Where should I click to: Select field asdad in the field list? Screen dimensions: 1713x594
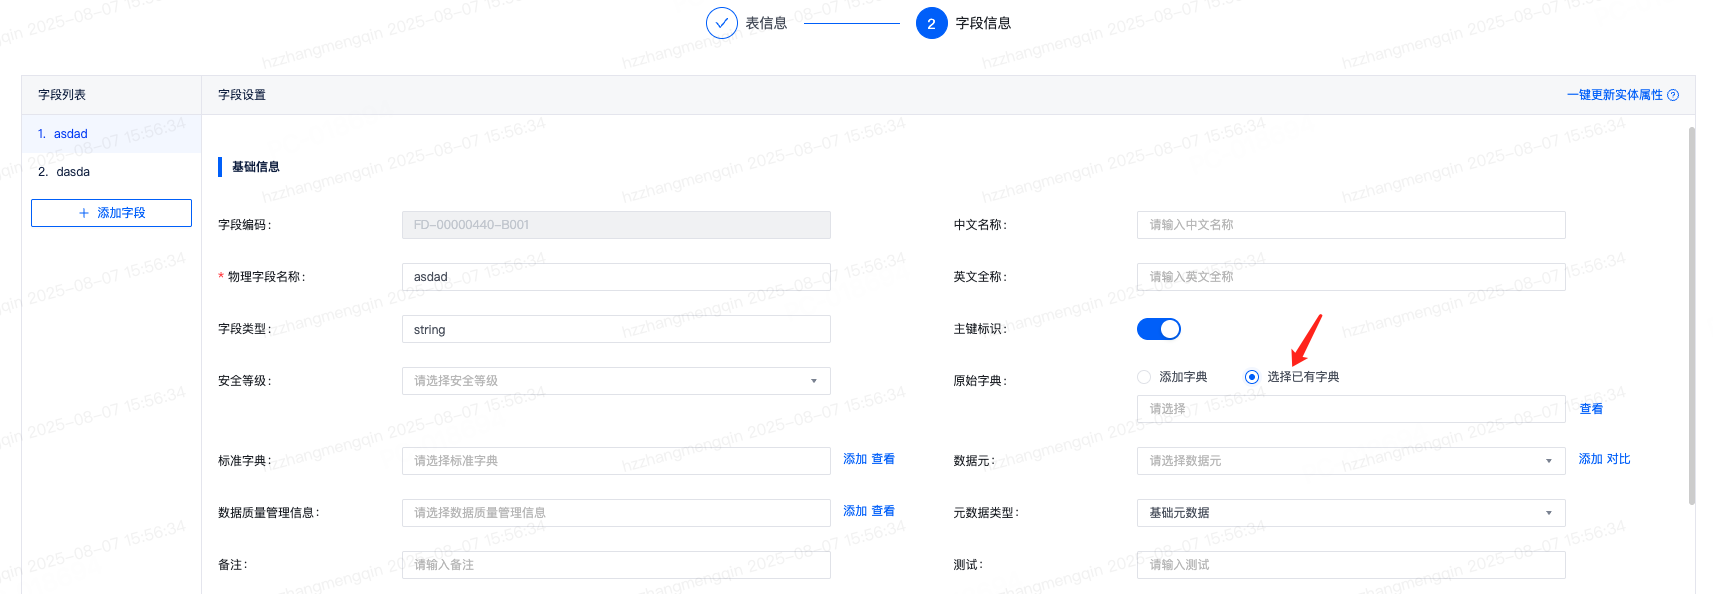coord(70,134)
